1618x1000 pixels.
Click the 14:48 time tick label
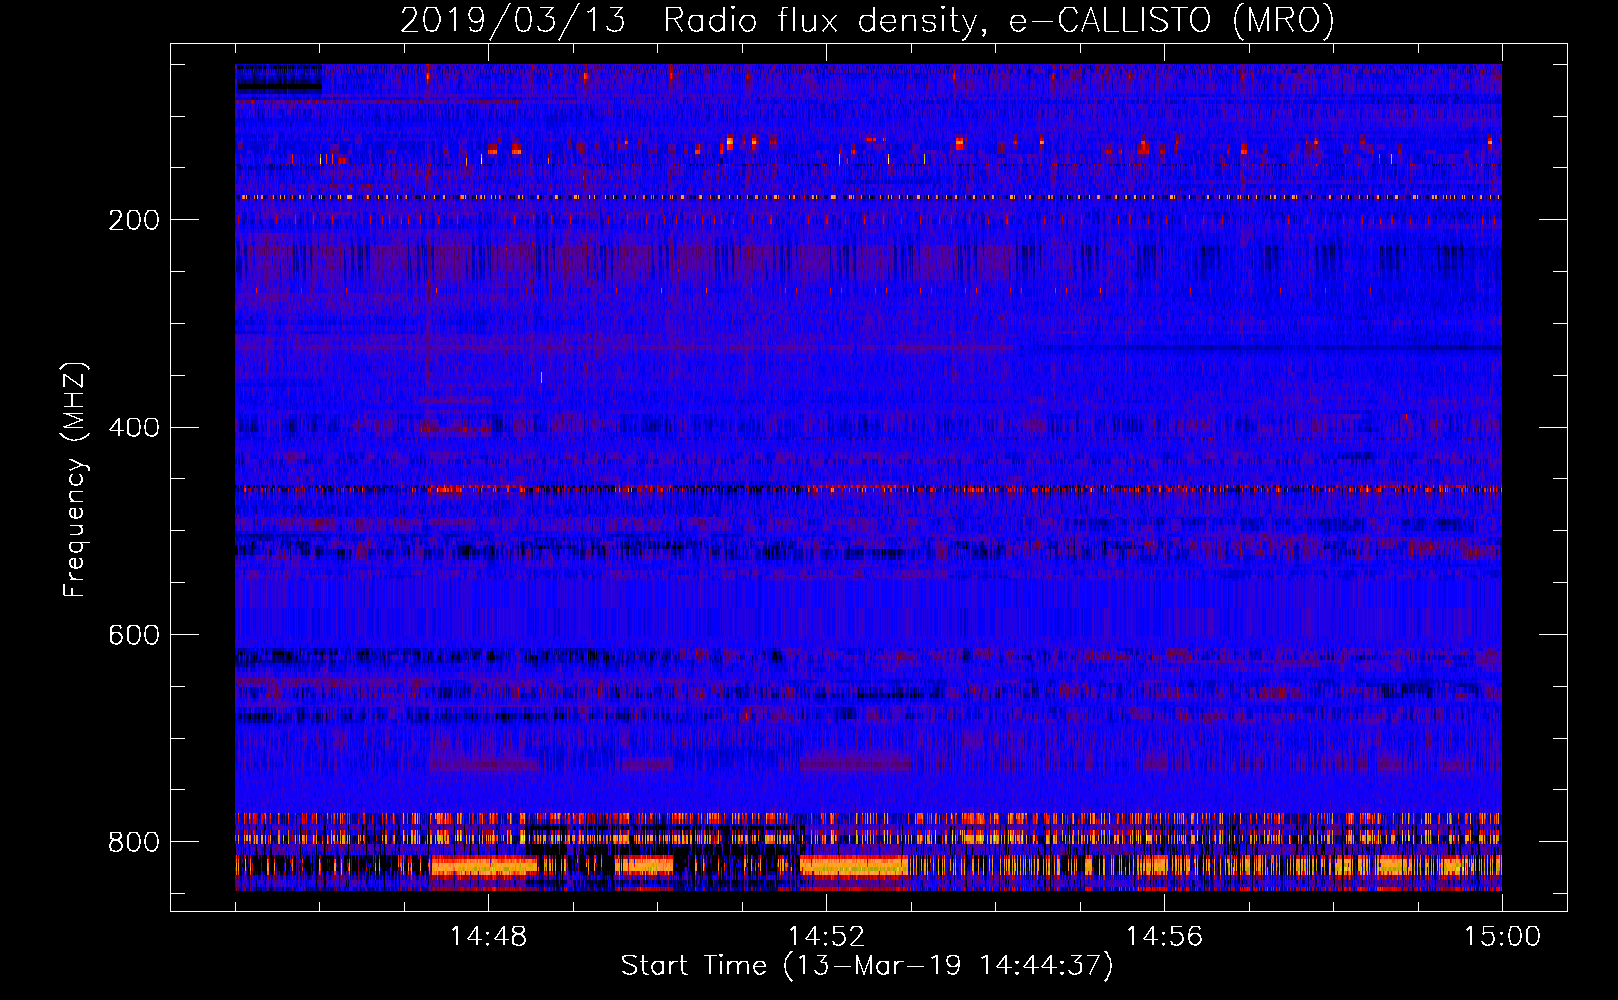click(x=488, y=937)
